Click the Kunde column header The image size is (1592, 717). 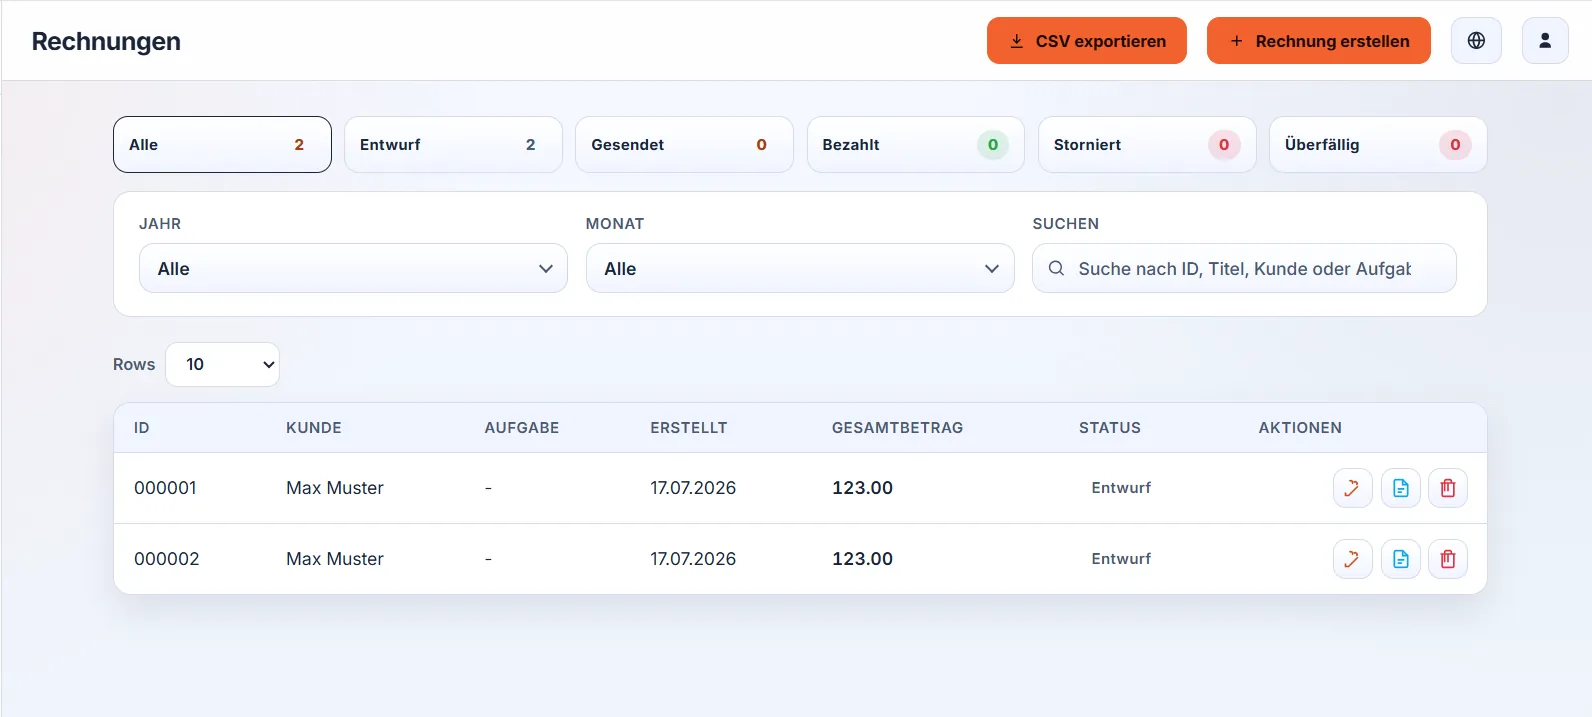pyautogui.click(x=314, y=428)
